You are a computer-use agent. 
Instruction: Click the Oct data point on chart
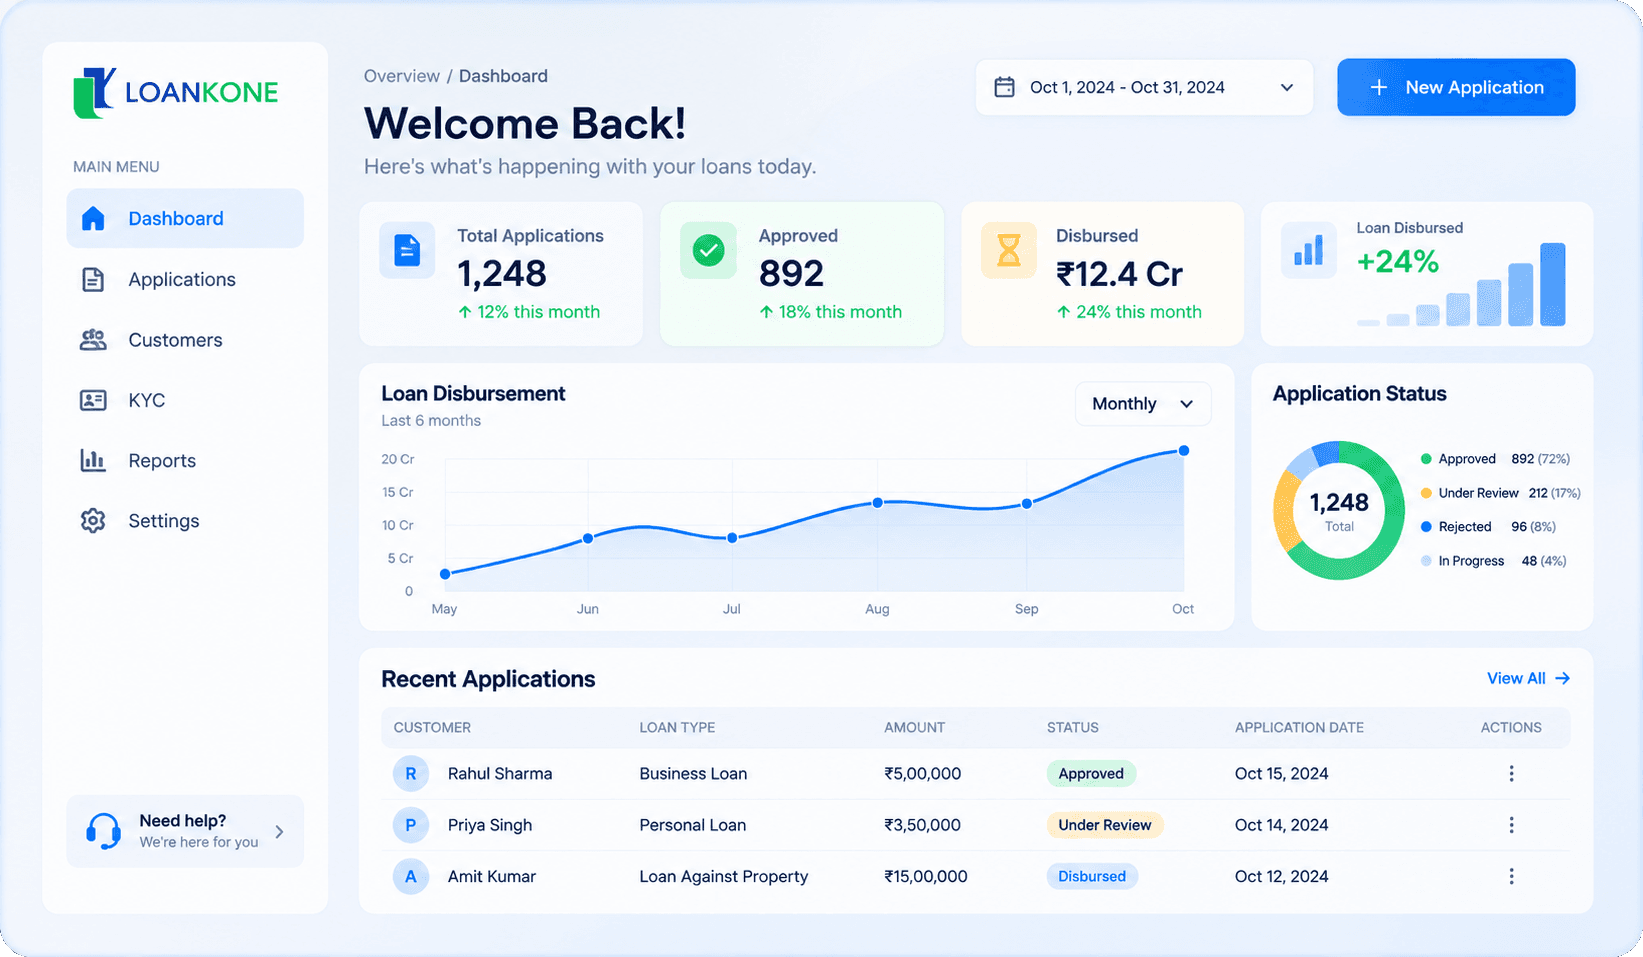coord(1184,451)
